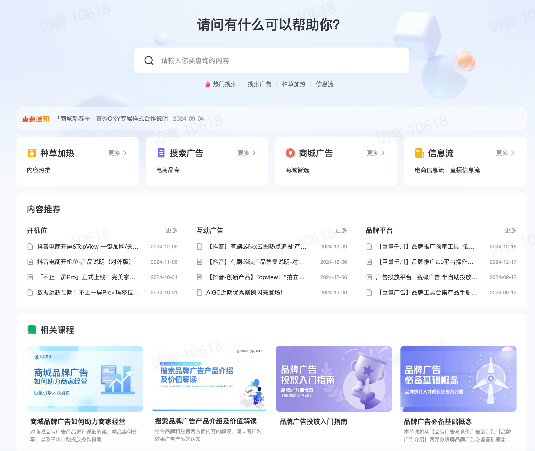Expand 更多 on the 种草加热 card

(118, 153)
